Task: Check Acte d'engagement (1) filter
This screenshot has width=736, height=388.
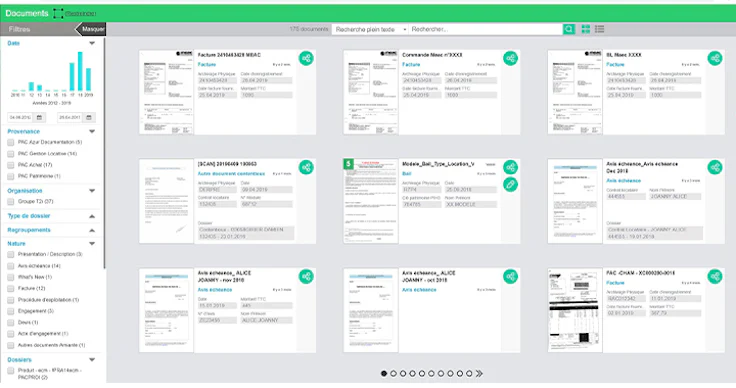Action: click(11, 334)
